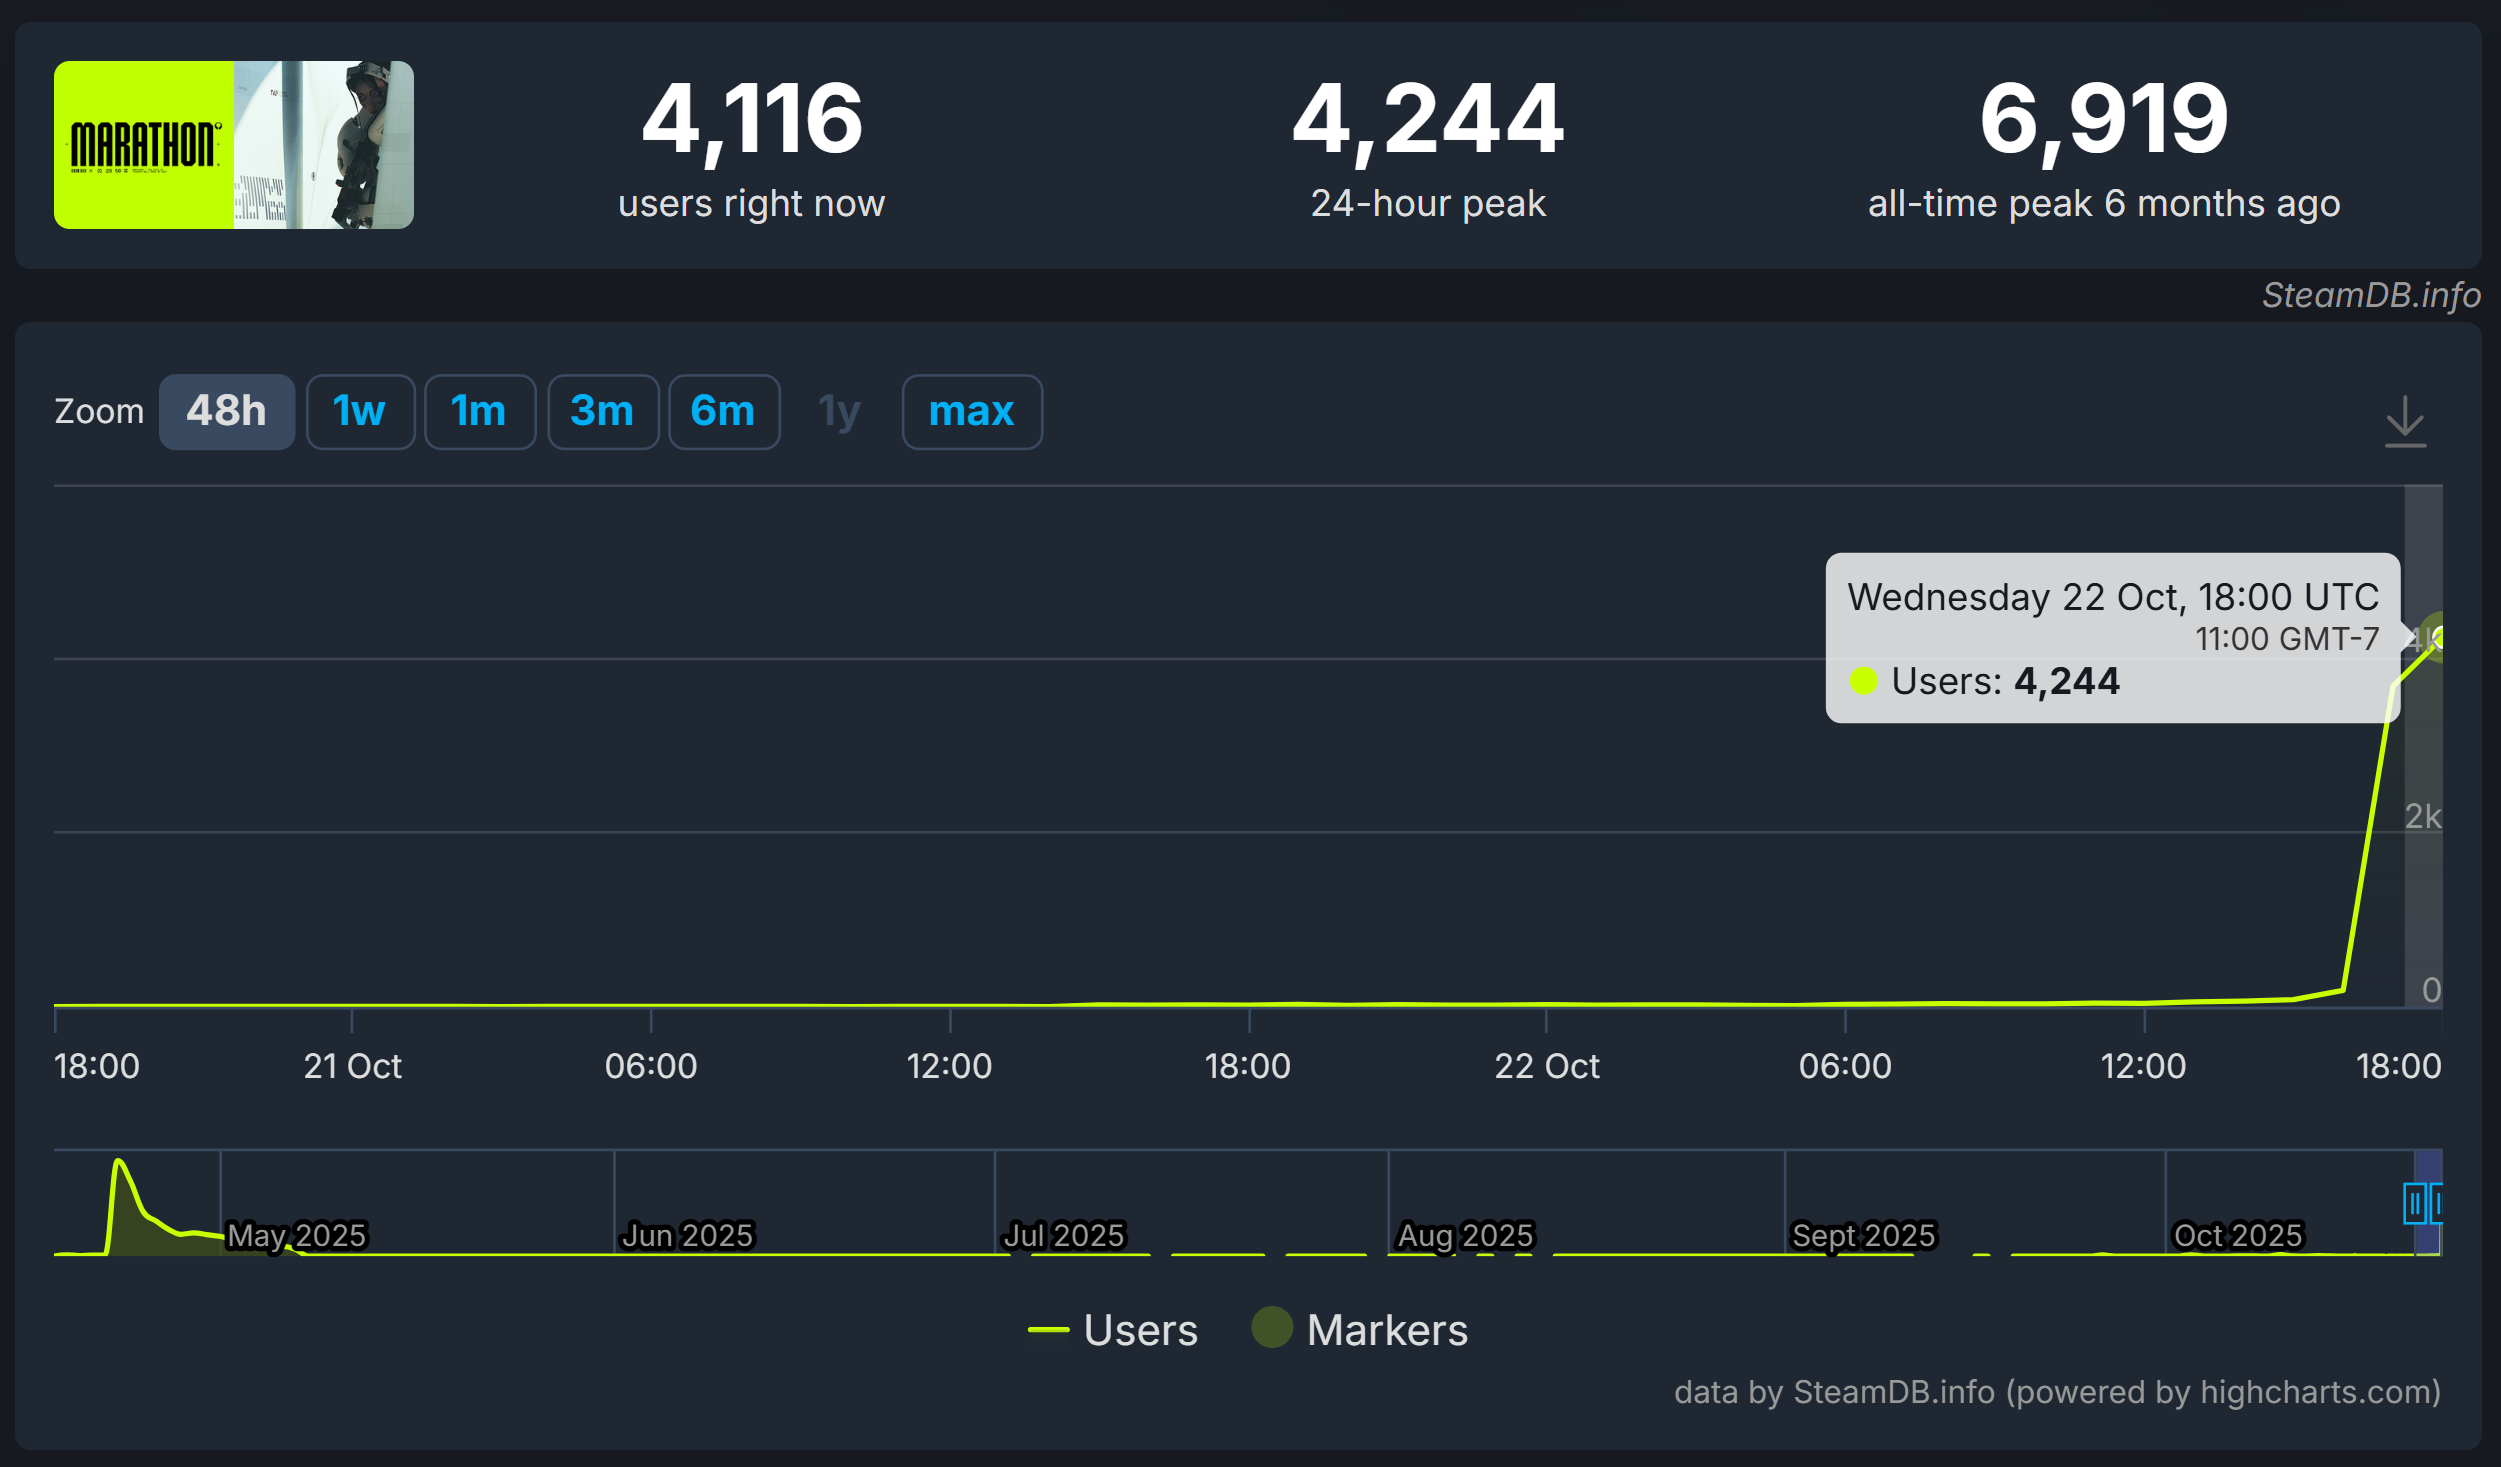
Task: Zoom chart to 6m range
Action: click(723, 412)
